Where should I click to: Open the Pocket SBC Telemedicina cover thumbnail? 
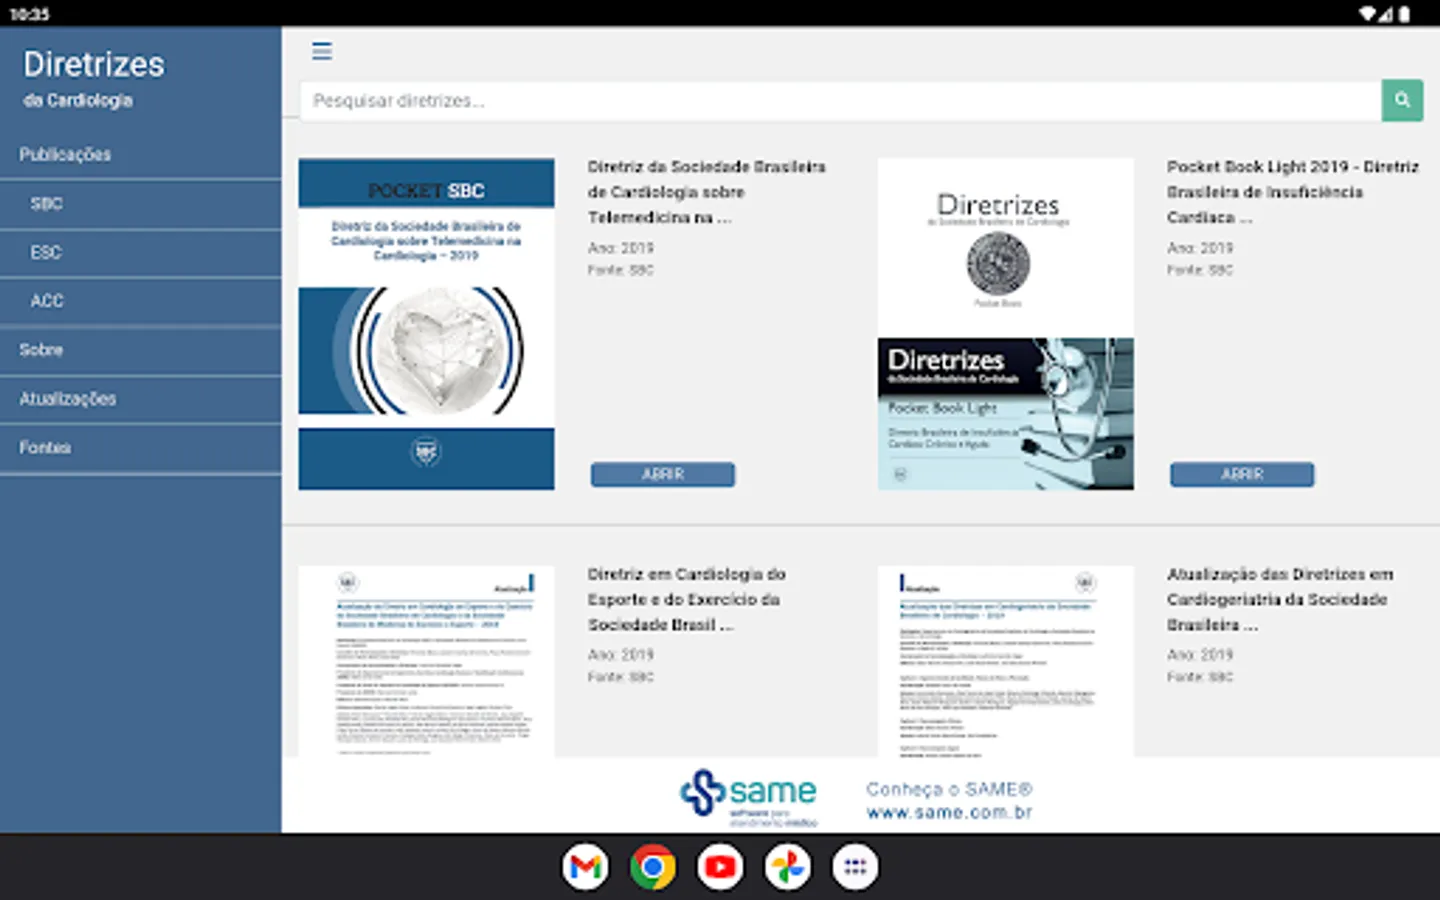click(x=426, y=324)
